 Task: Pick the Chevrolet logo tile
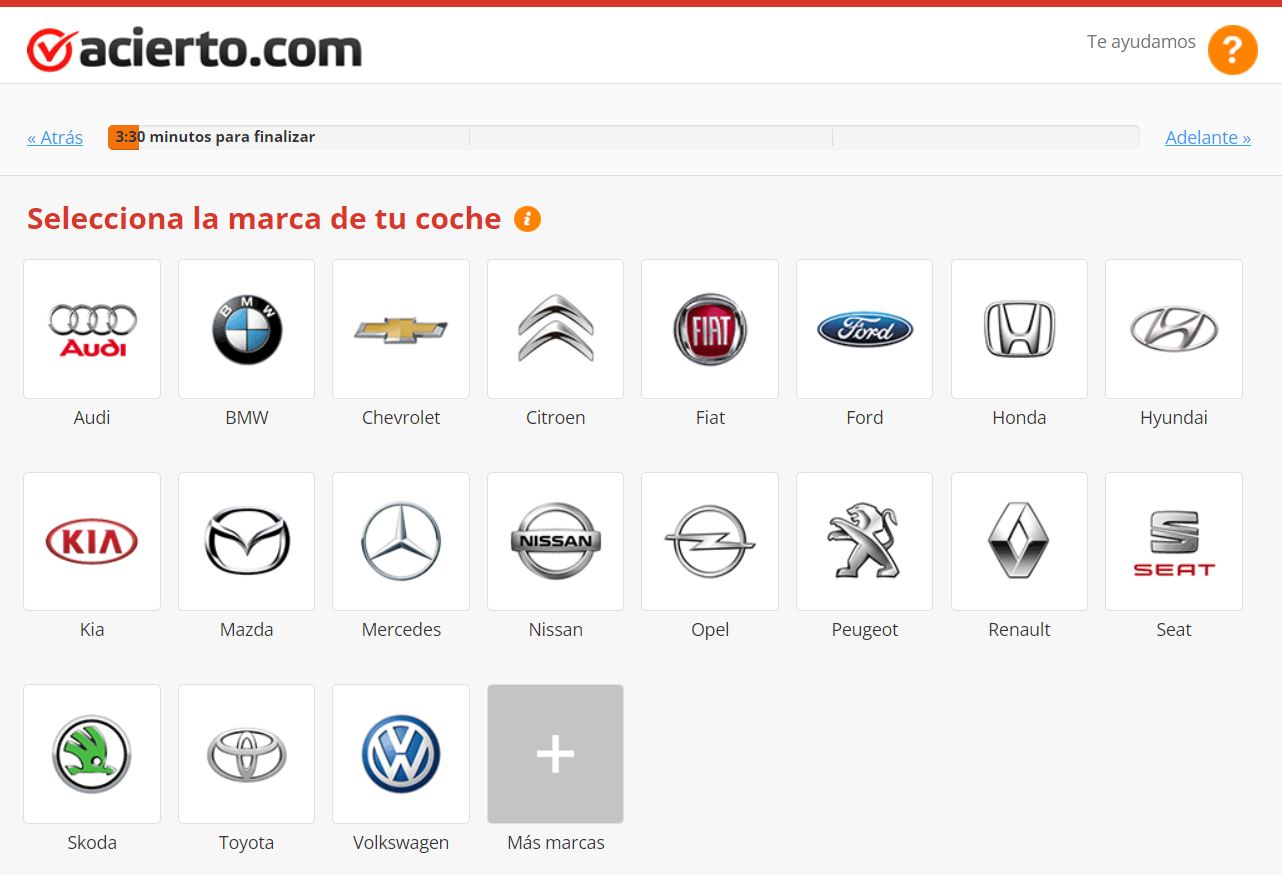tap(401, 329)
